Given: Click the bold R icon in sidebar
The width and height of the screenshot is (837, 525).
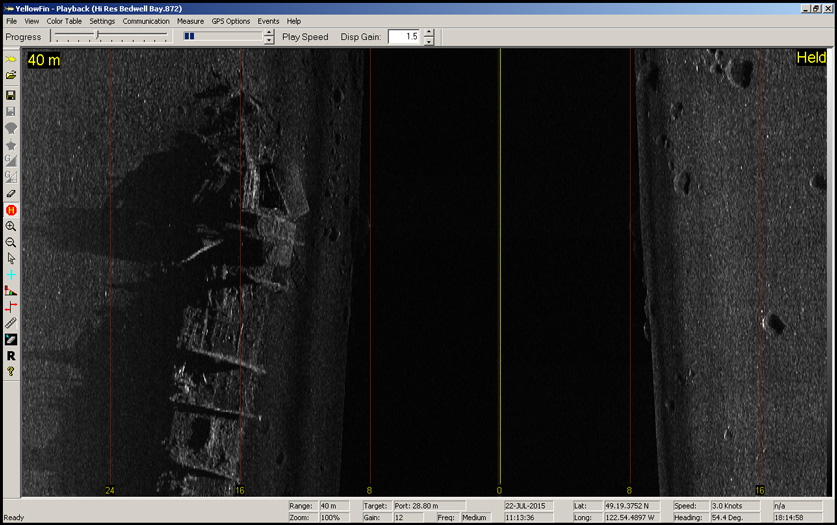Looking at the screenshot, I should [x=11, y=356].
